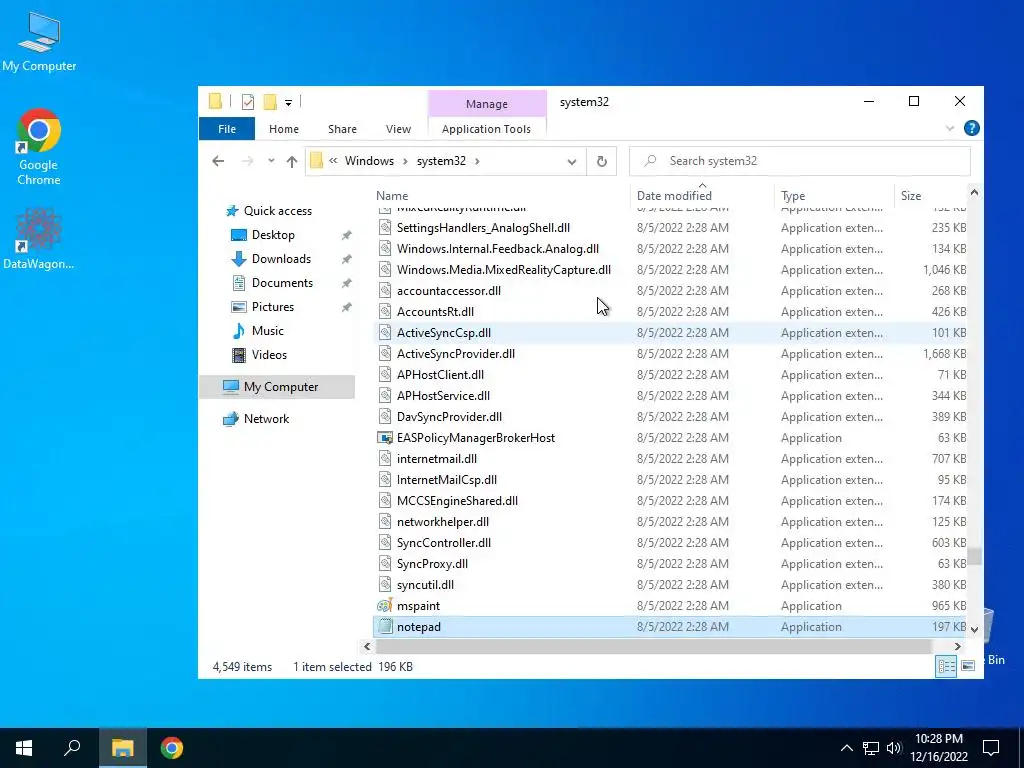This screenshot has height=768, width=1024.
Task: Click the EASPolicyManagerBrokerHost application icon
Action: [385, 438]
